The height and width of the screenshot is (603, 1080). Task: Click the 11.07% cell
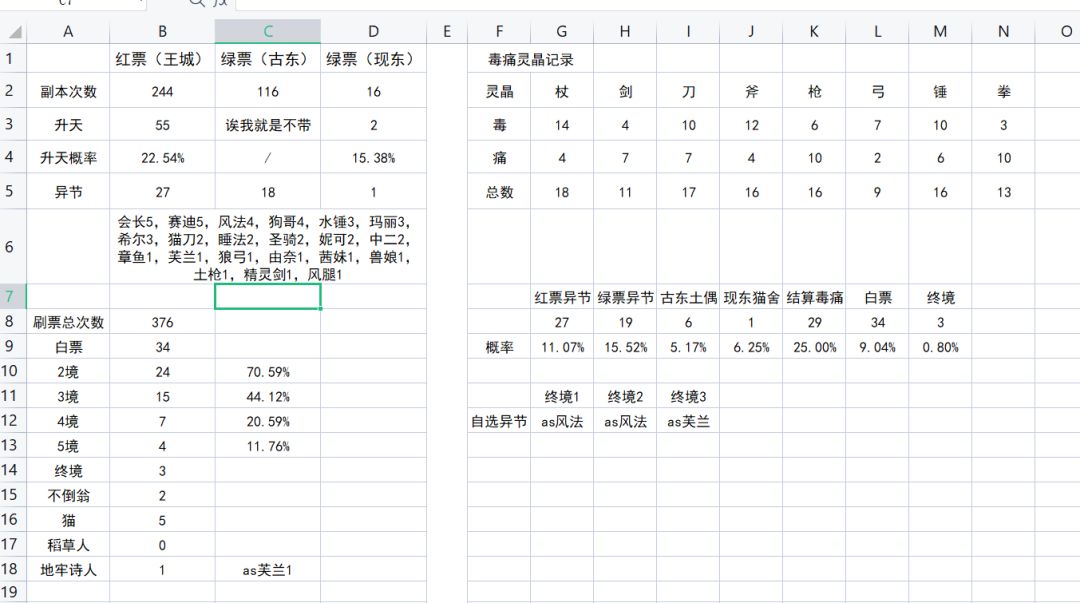[x=562, y=347]
